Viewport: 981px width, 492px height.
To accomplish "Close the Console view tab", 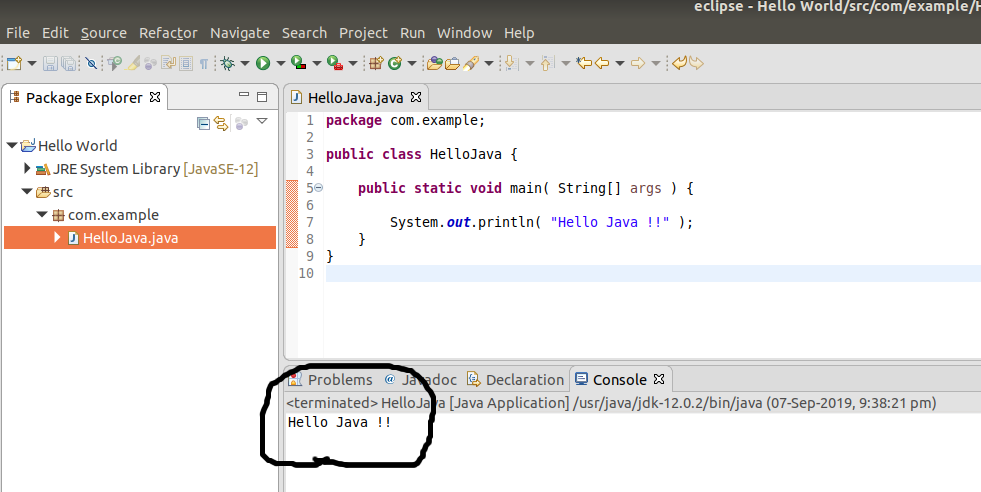I will point(659,379).
